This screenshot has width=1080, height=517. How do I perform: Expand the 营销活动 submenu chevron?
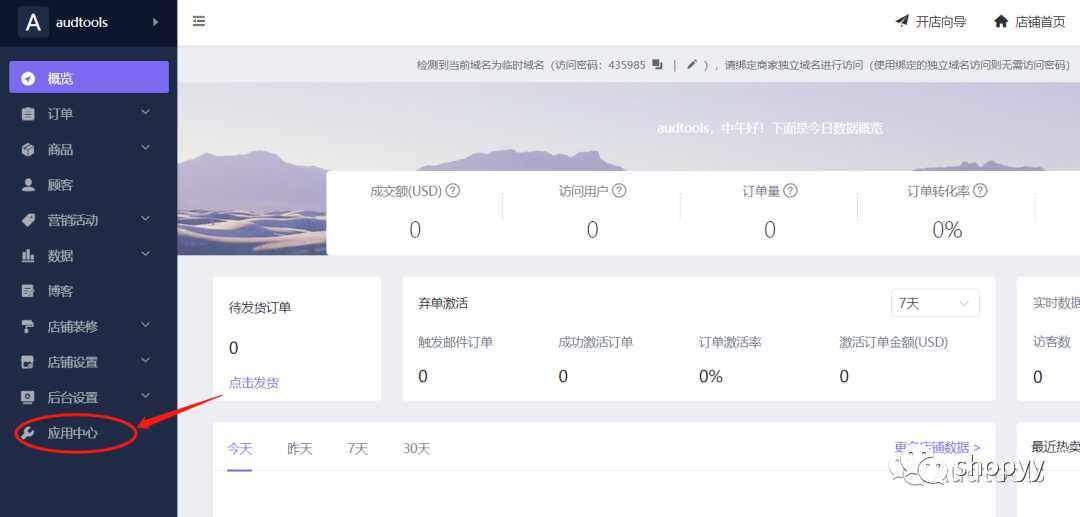coord(145,218)
